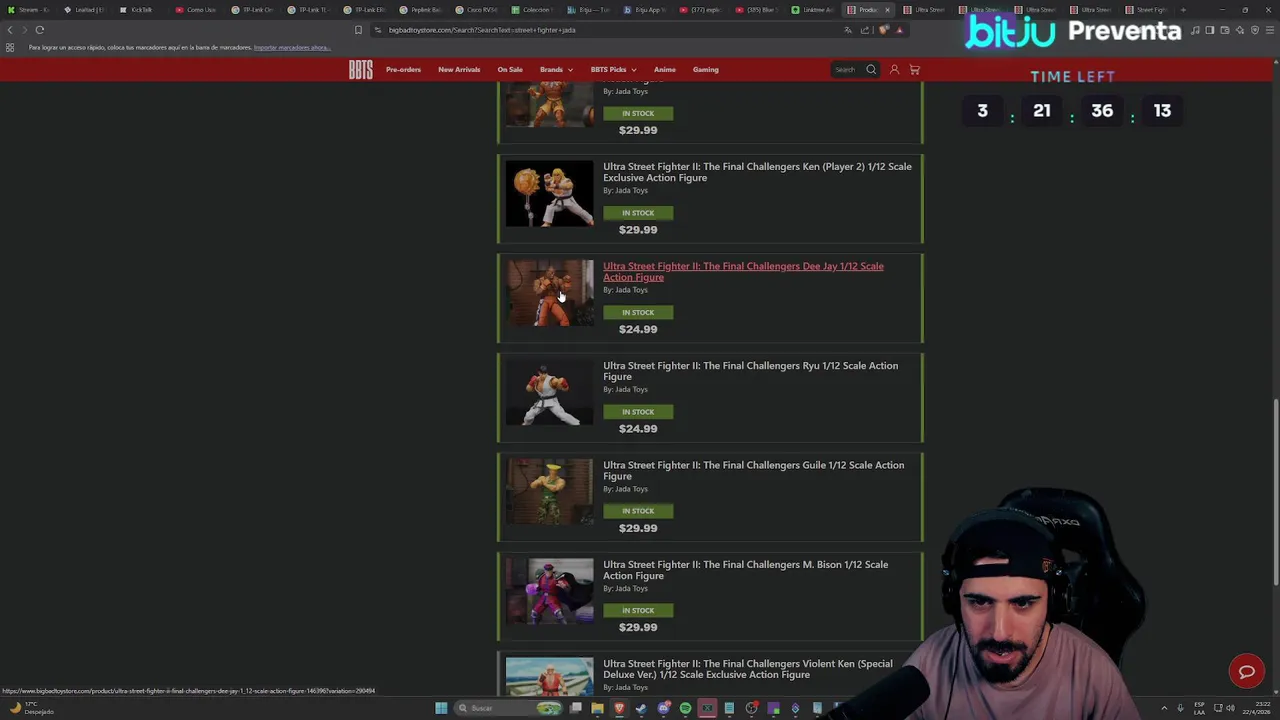Open Discord from taskbar
Viewport: 1280px width, 720px height.
(663, 708)
